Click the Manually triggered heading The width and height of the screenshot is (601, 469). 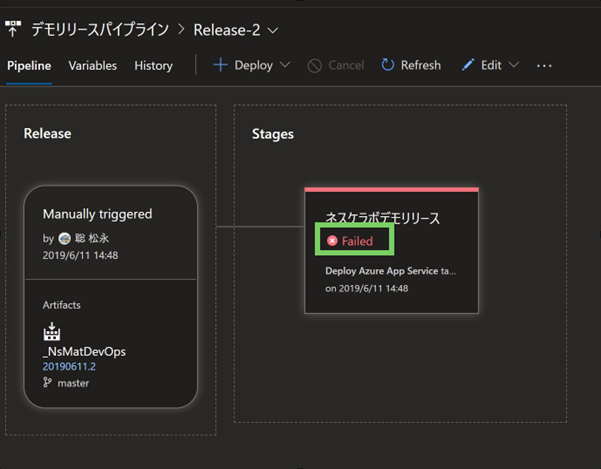pos(97,214)
